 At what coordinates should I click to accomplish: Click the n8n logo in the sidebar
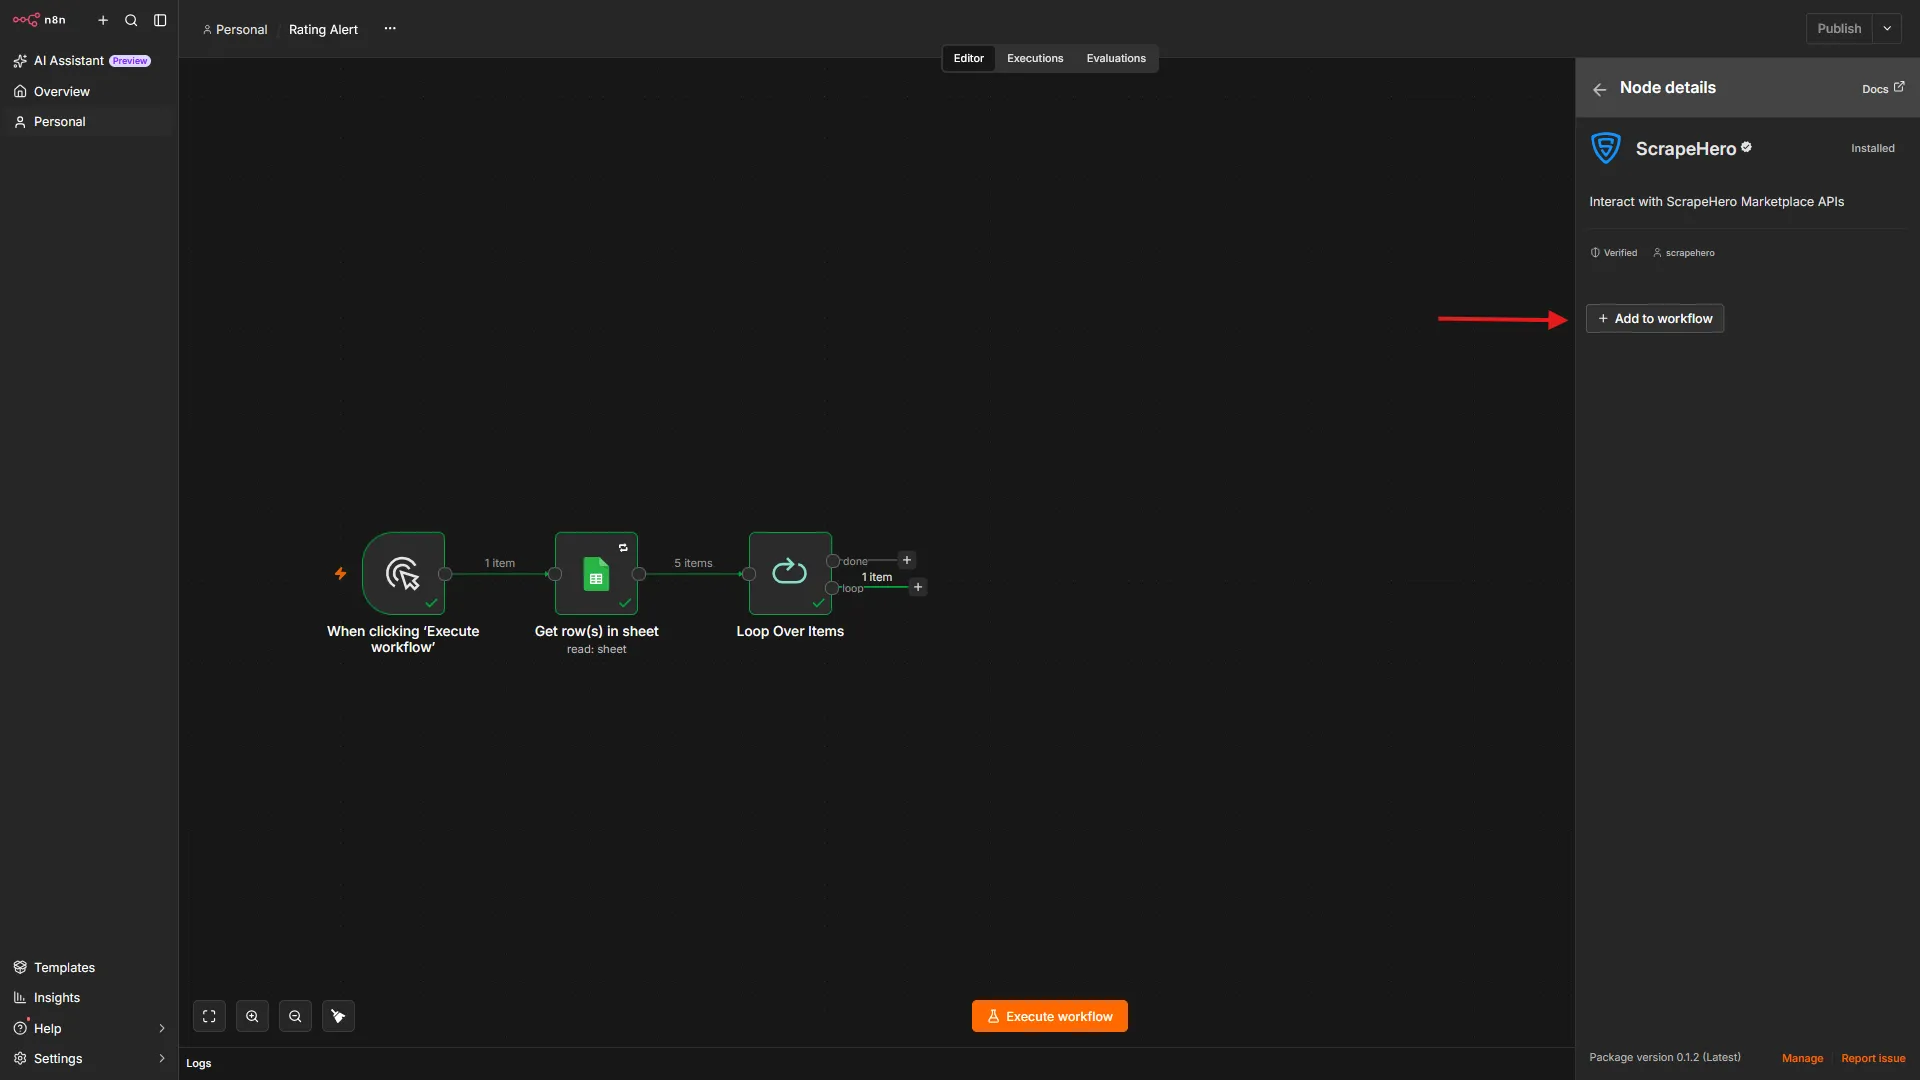coord(39,20)
